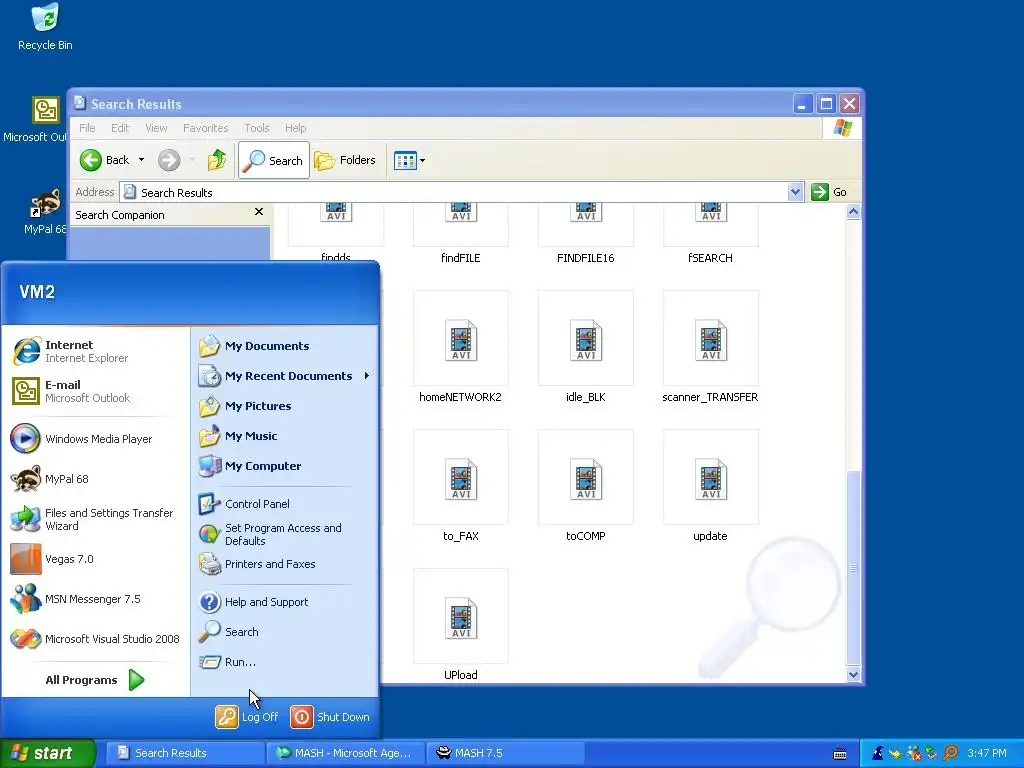
Task: Open Search from the Start menu
Action: 285,632
